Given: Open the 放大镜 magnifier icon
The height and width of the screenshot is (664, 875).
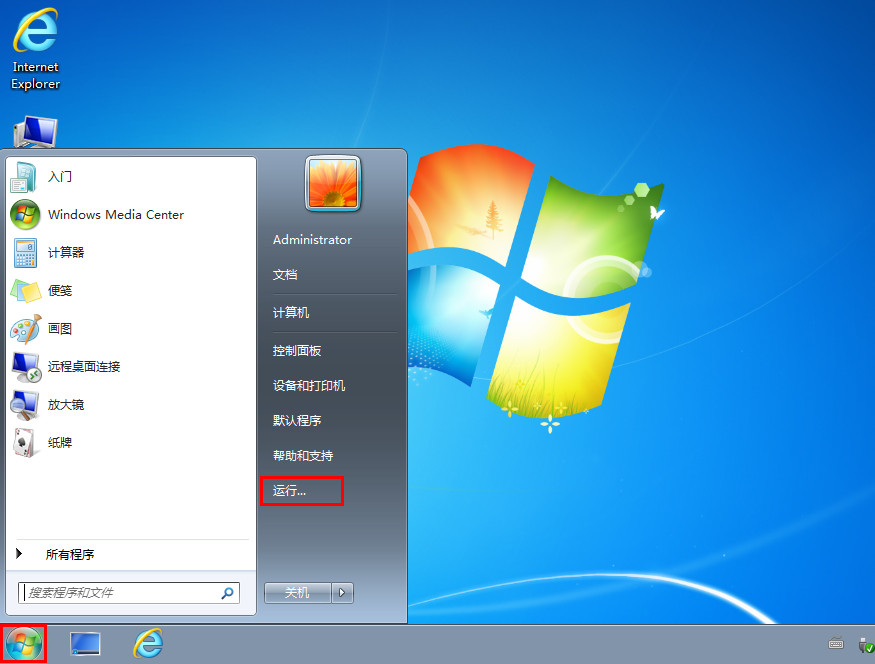Looking at the screenshot, I should pos(25,405).
